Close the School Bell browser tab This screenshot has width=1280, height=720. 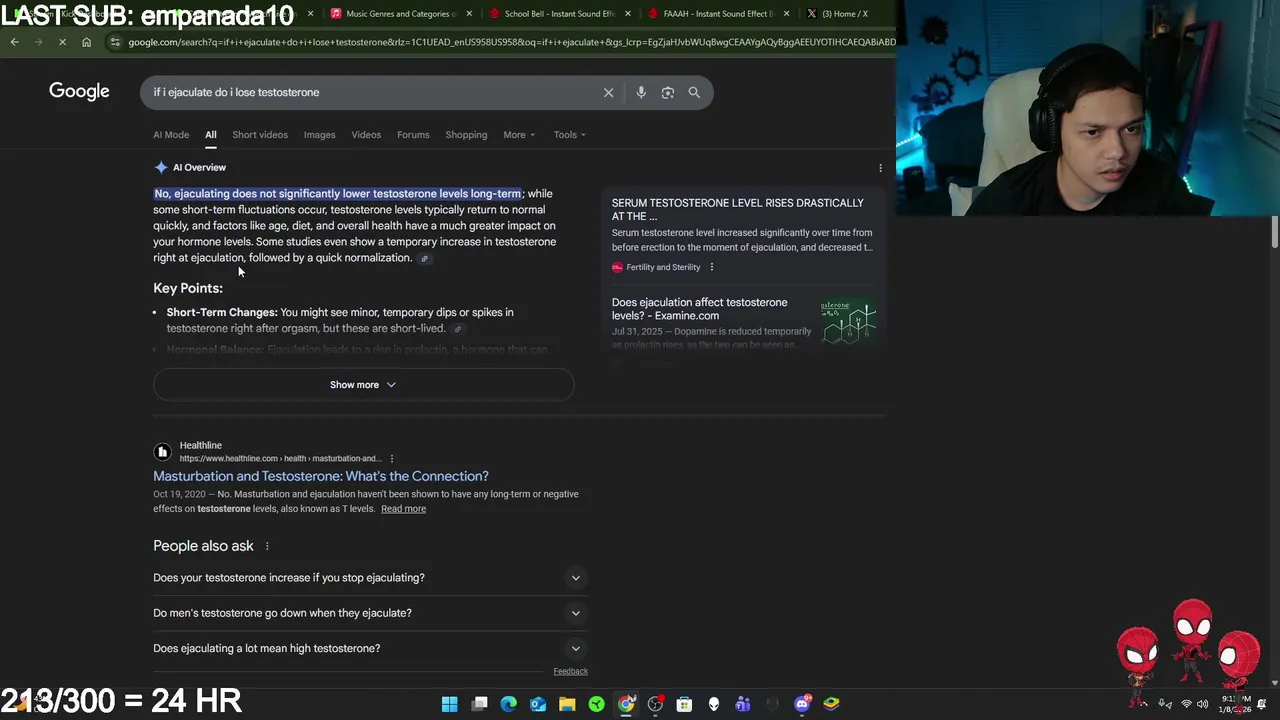click(x=628, y=14)
